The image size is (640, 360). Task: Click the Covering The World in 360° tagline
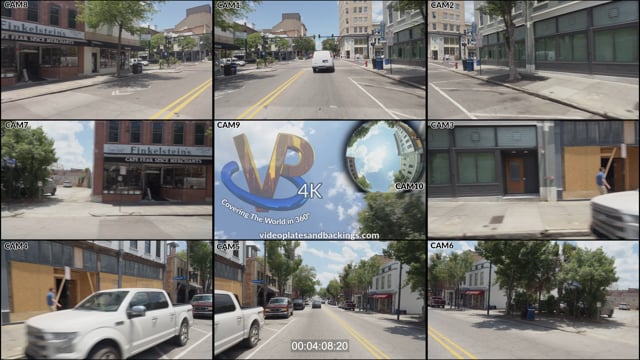point(265,212)
